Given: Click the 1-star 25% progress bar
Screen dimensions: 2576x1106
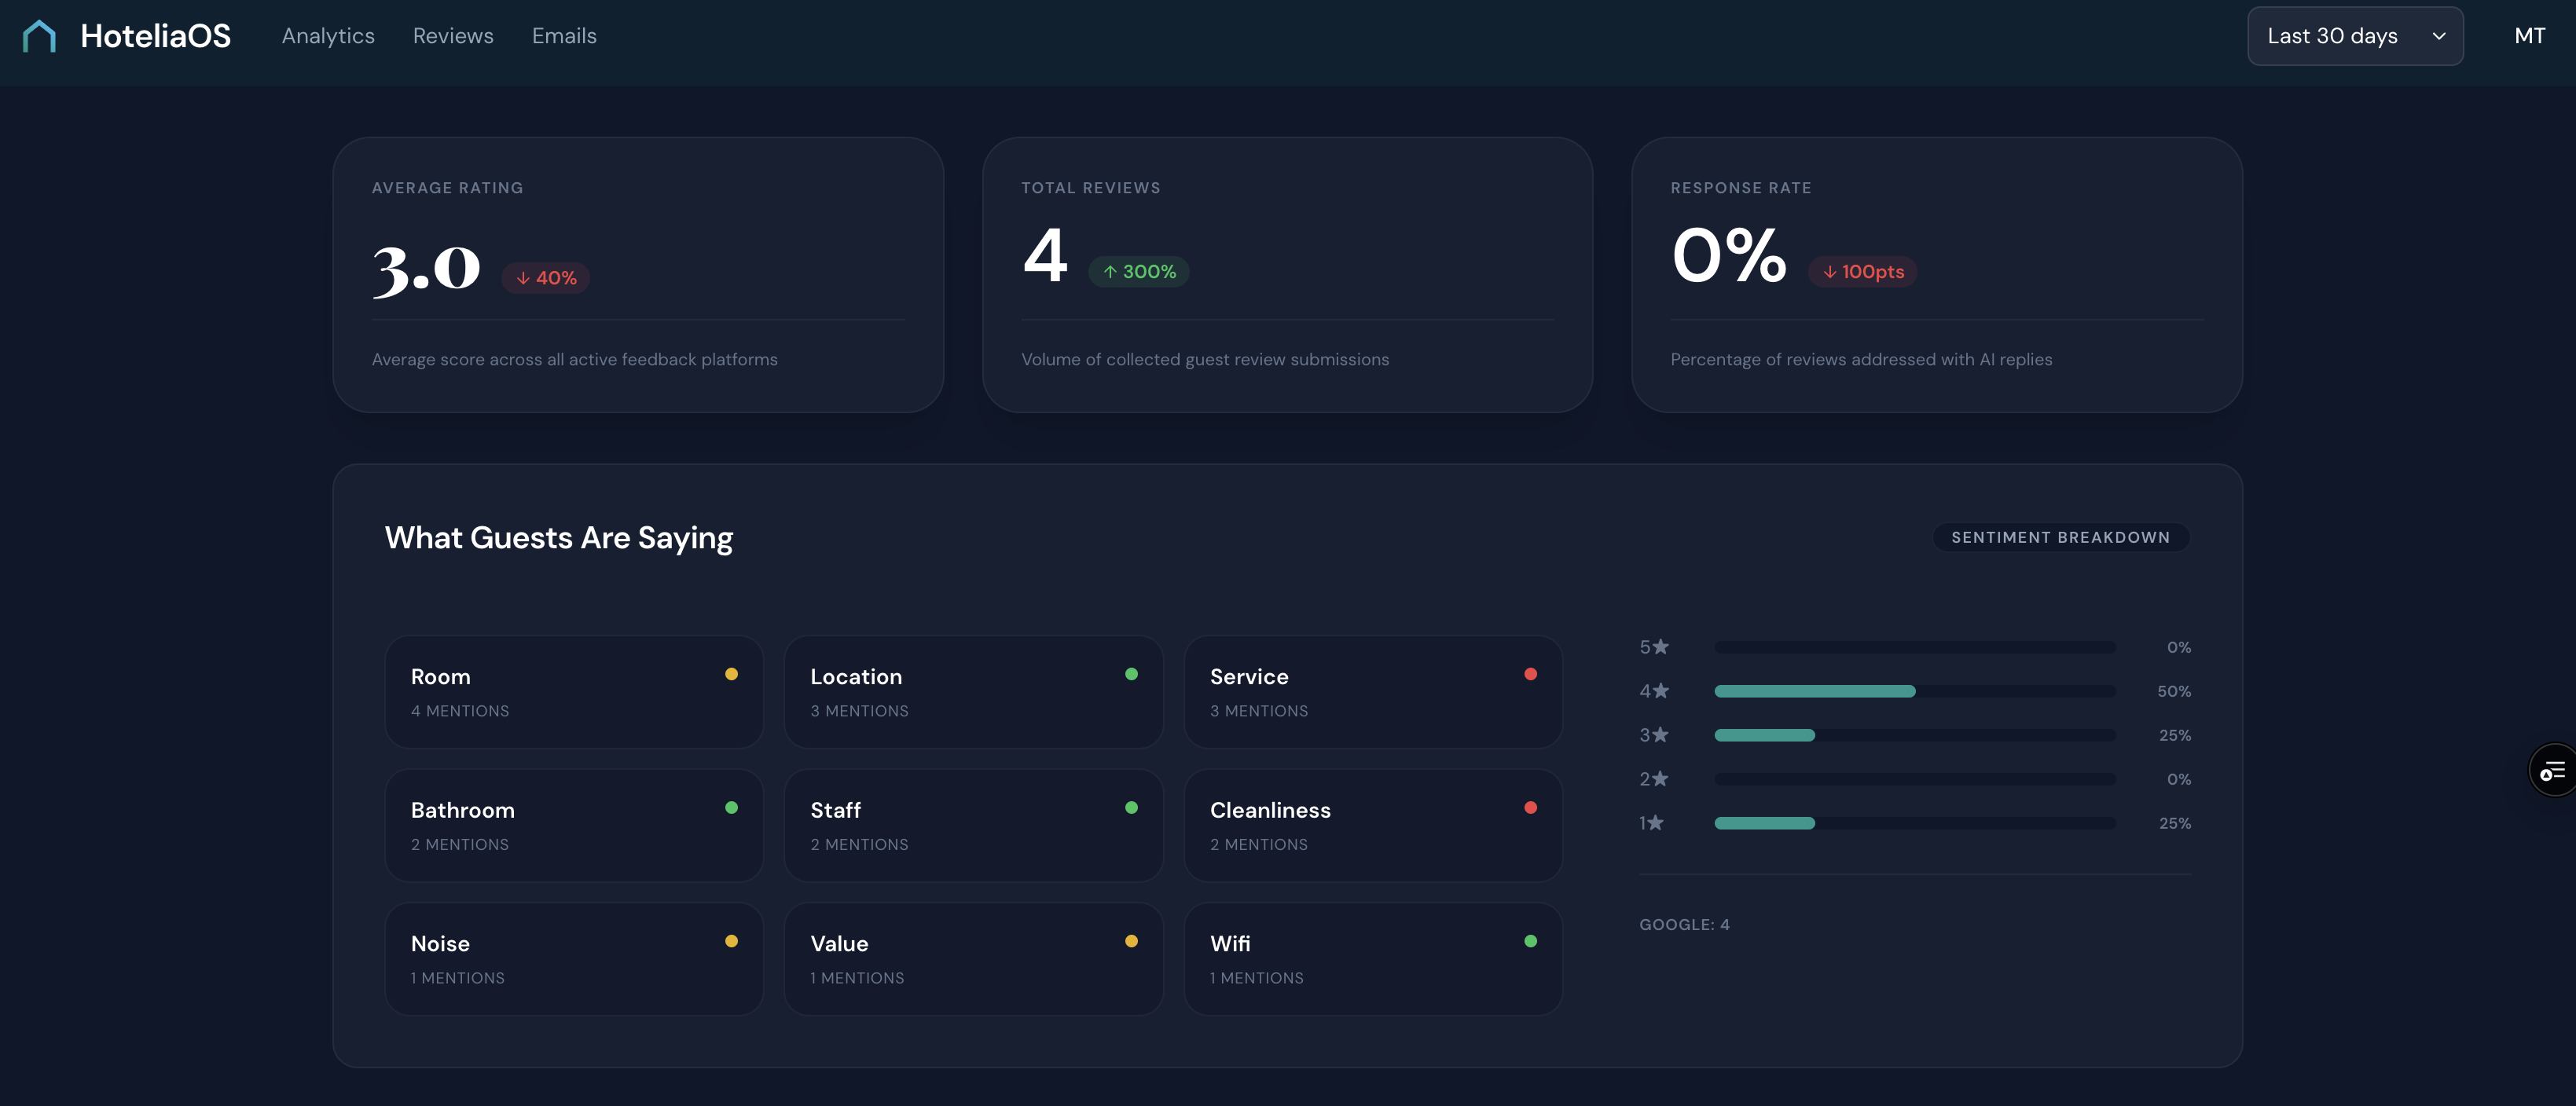Looking at the screenshot, I should point(1914,823).
